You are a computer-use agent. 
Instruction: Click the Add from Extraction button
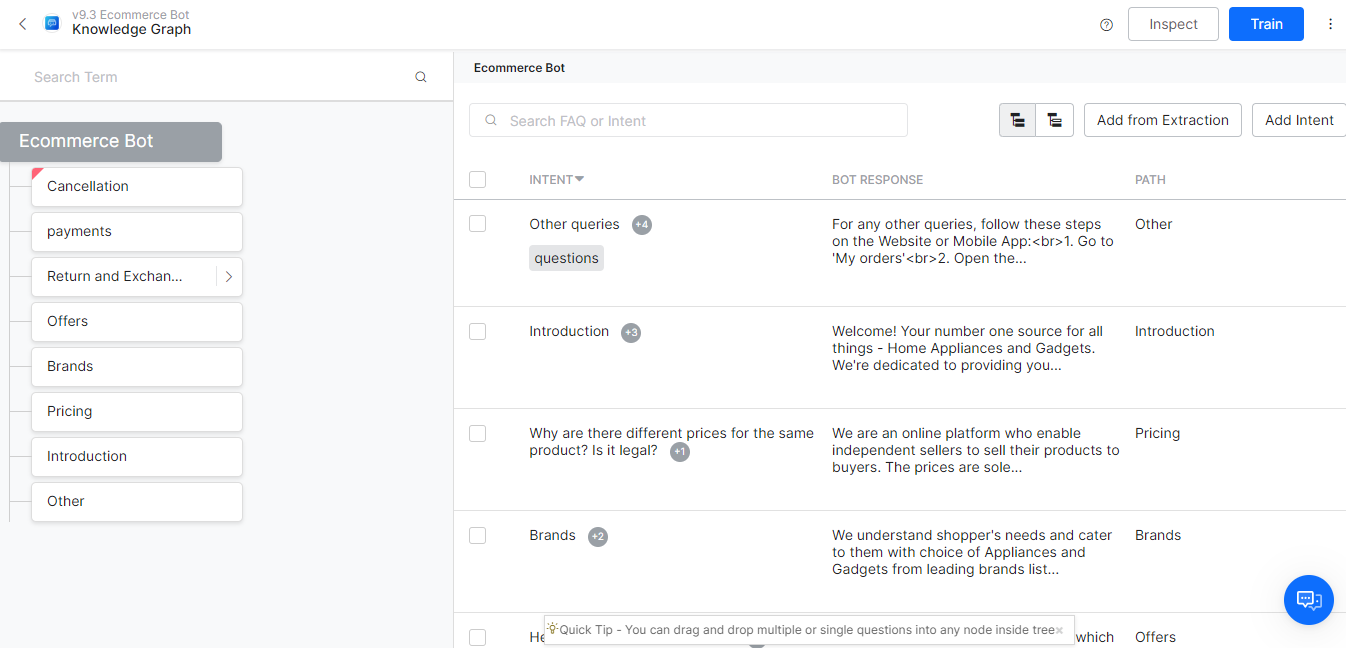click(1162, 120)
